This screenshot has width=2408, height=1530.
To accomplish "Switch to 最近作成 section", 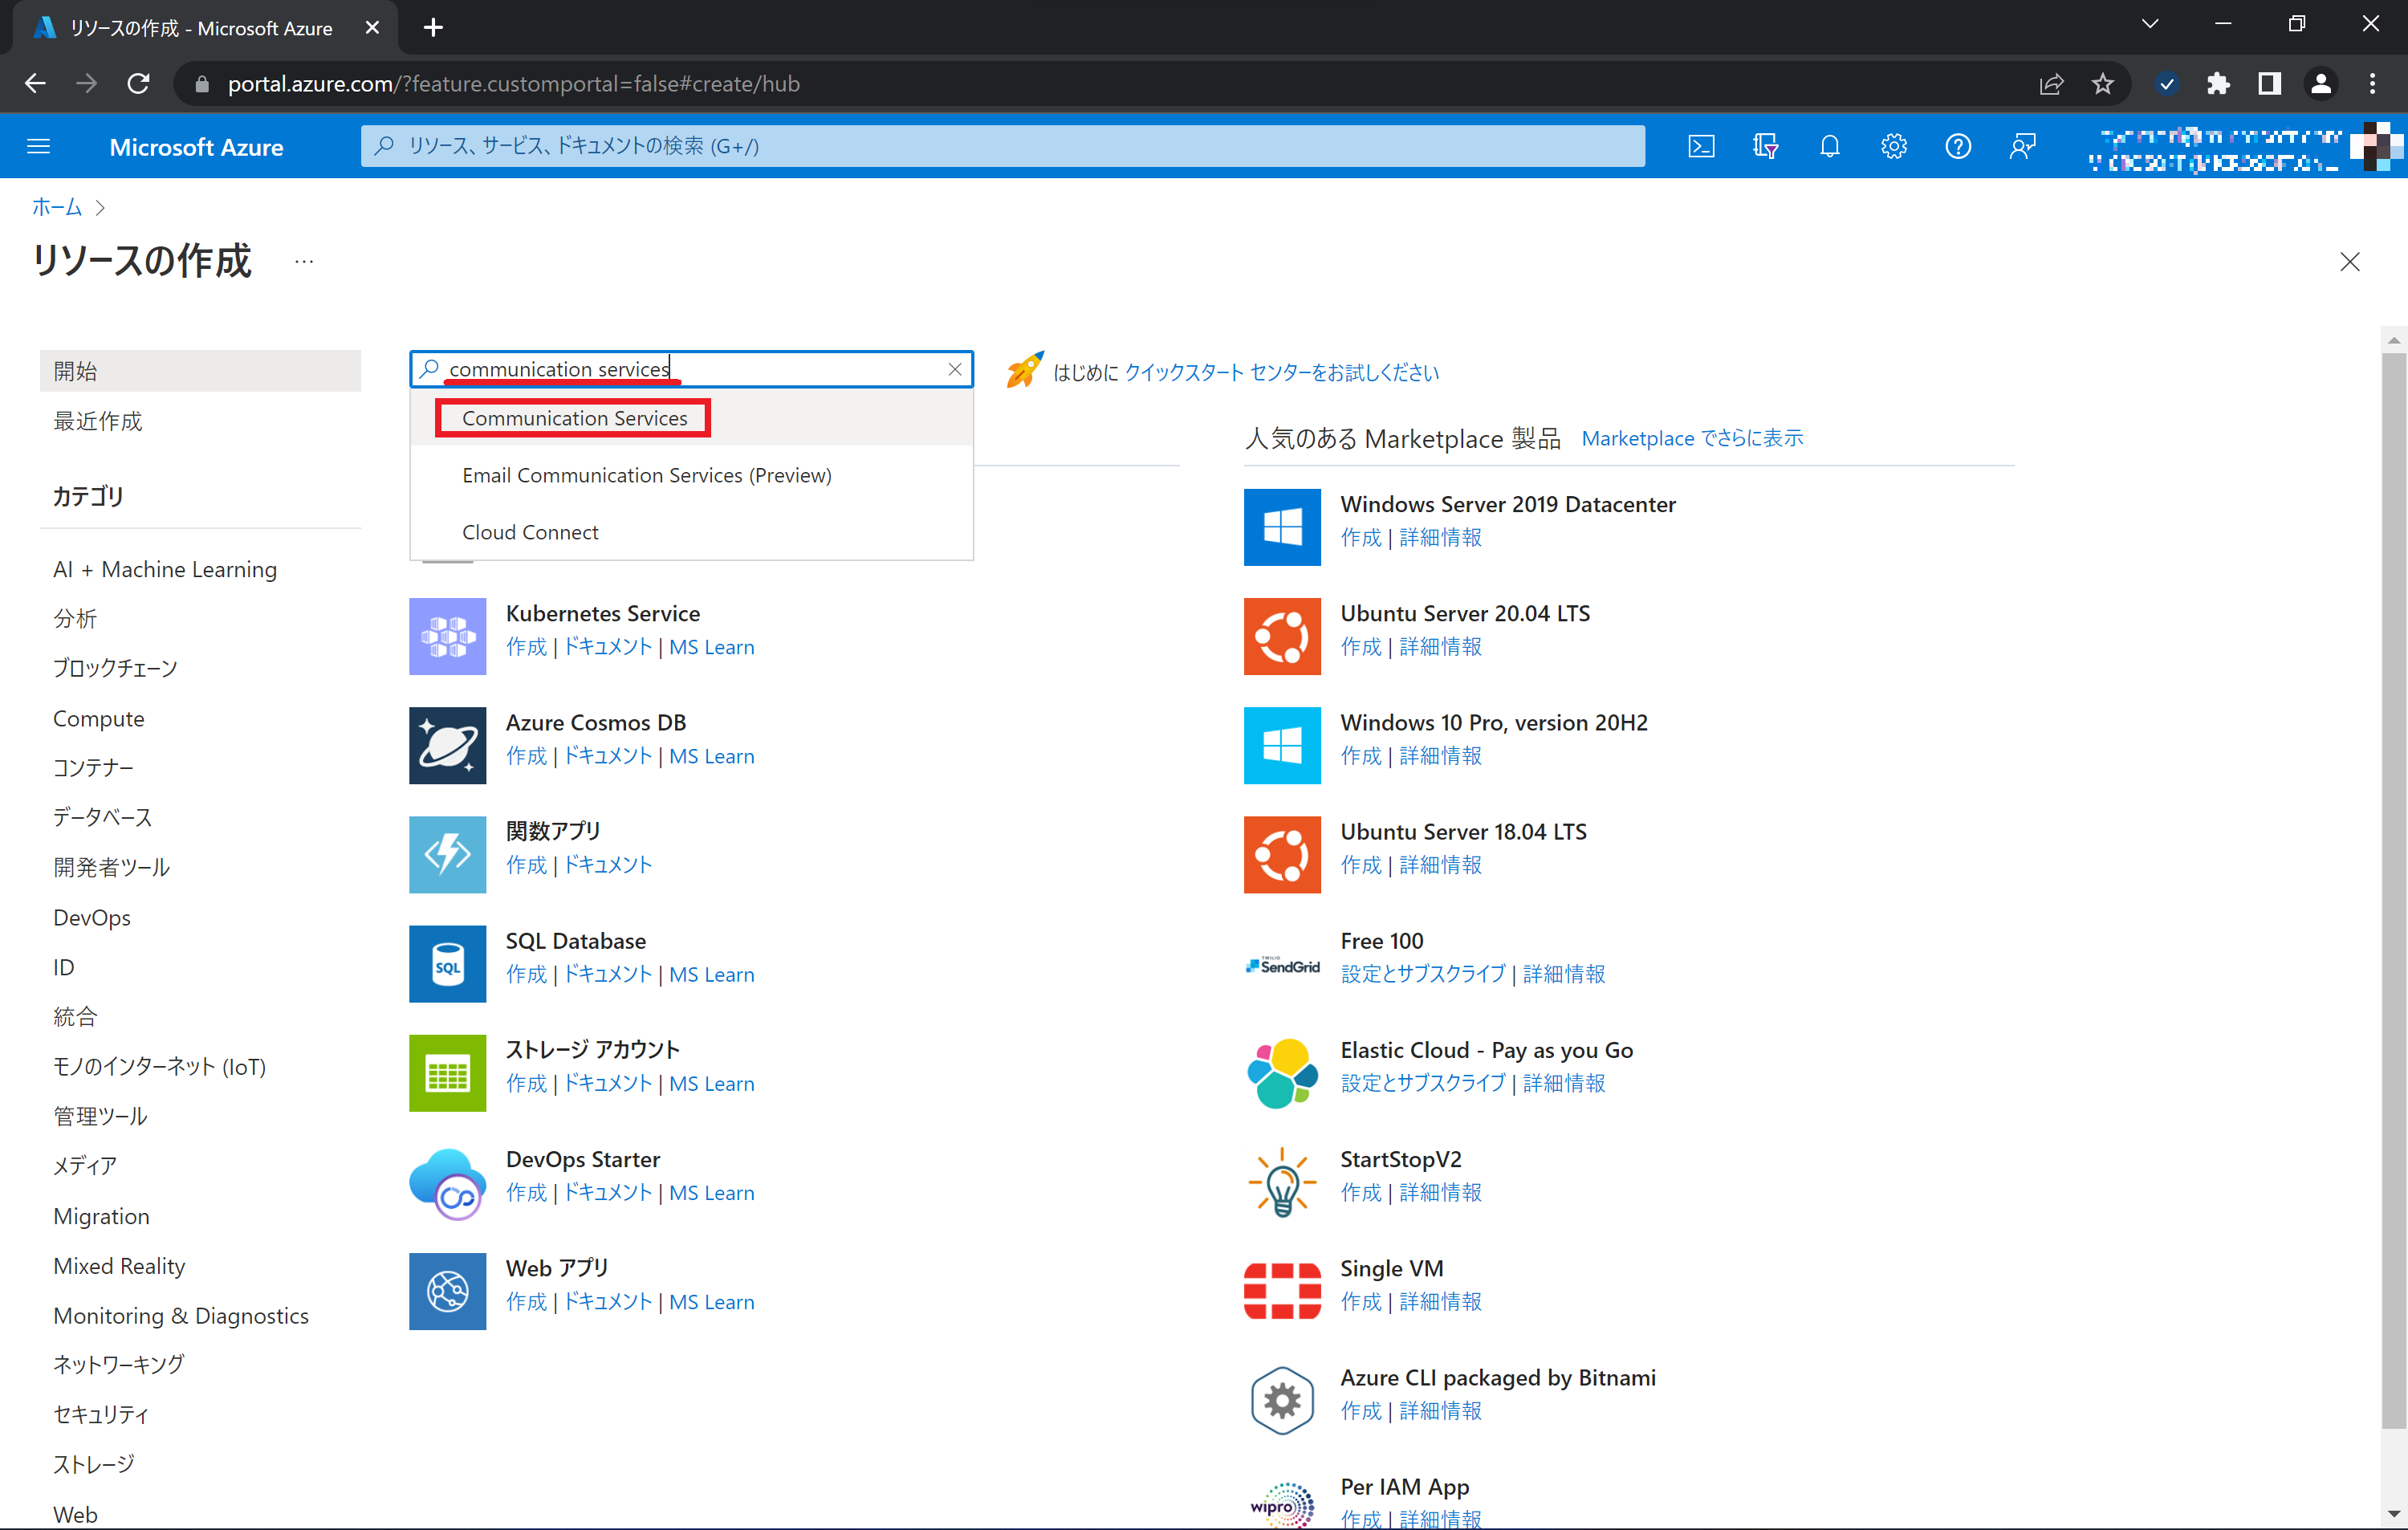I will 98,421.
